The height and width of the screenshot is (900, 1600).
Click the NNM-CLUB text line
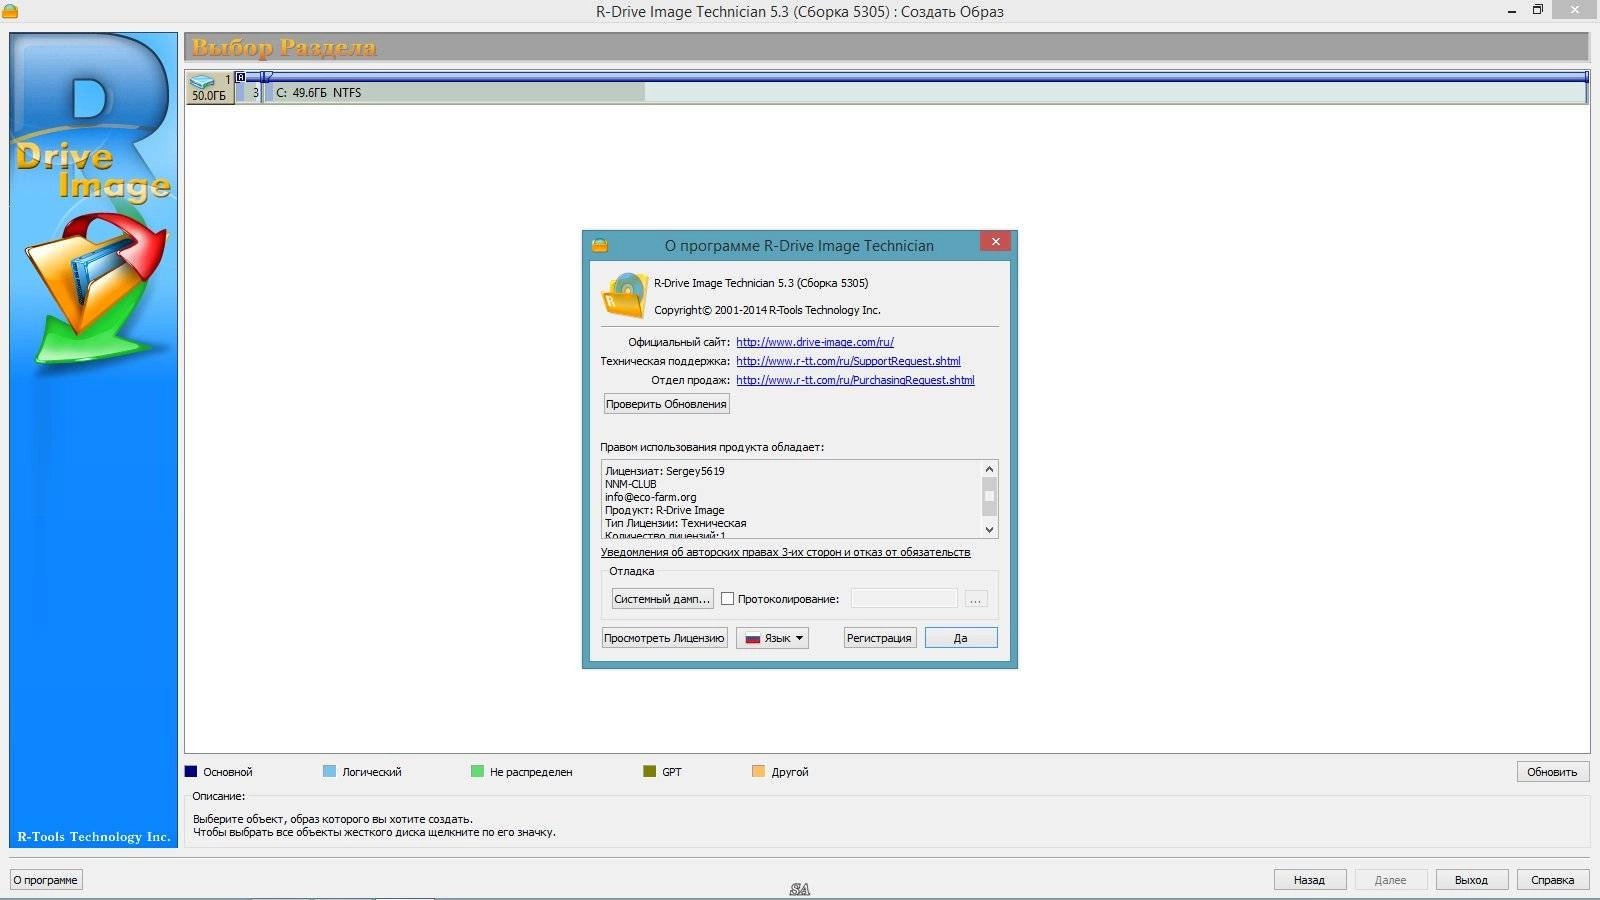[631, 484]
